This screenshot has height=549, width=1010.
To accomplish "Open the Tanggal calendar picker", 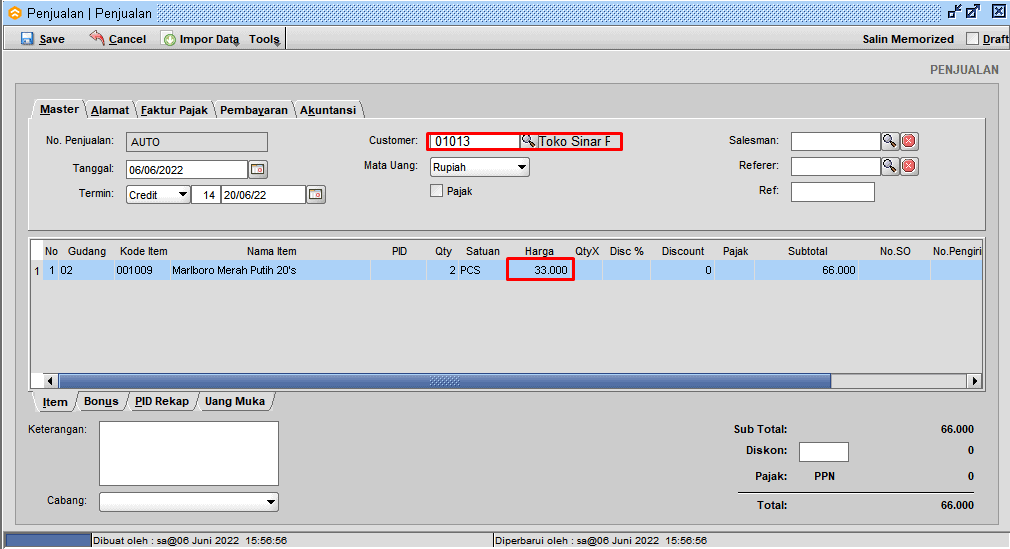I will (257, 170).
